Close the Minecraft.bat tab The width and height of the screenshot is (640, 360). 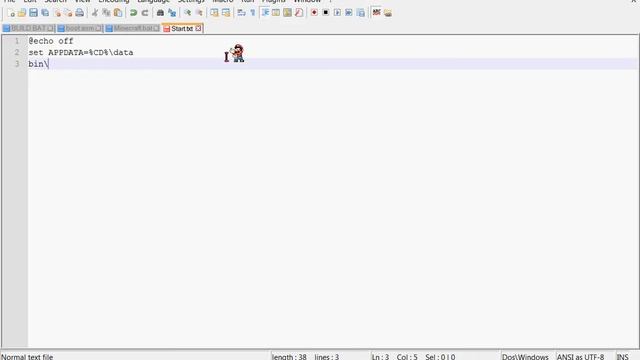[156, 29]
